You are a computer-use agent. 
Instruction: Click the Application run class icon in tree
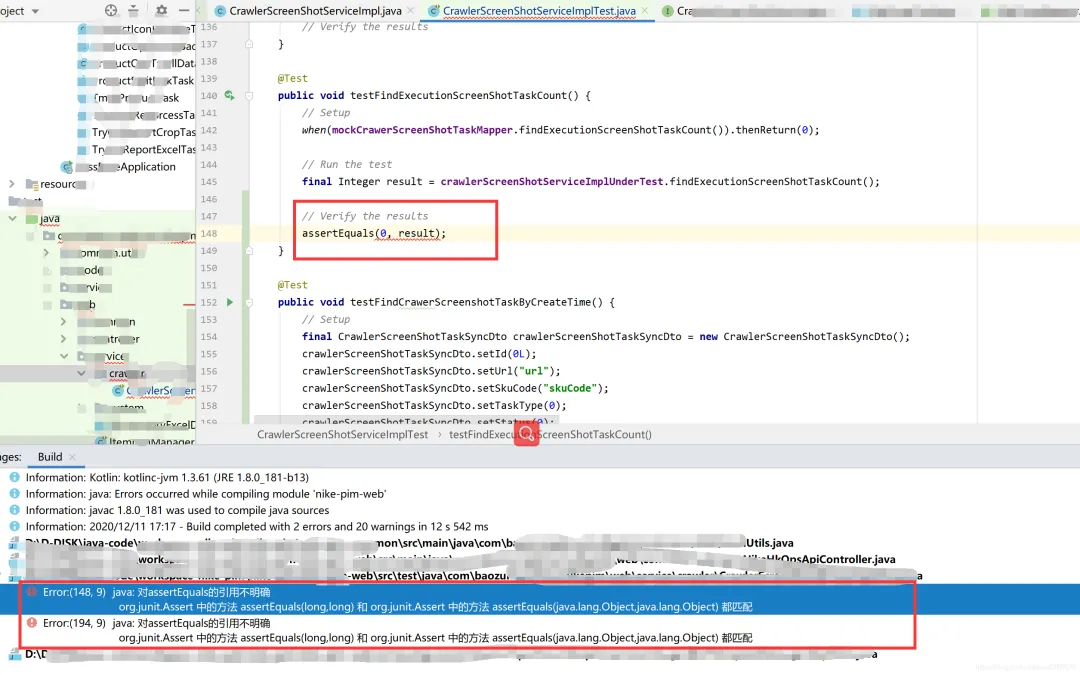[x=67, y=167]
